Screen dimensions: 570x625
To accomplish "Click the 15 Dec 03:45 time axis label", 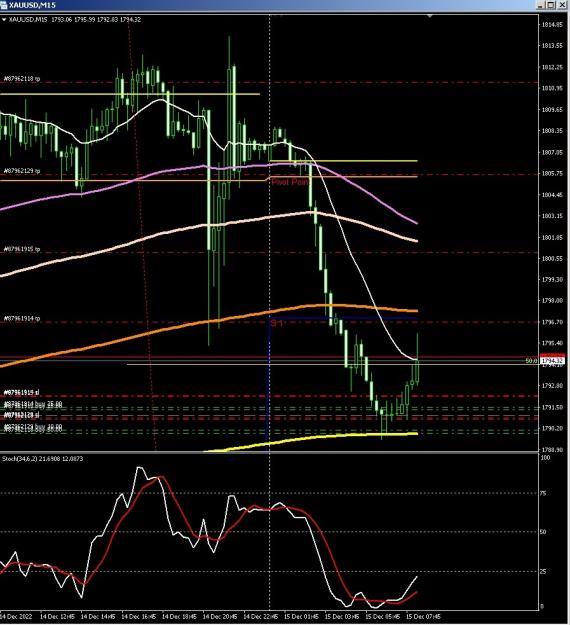I will (x=342, y=617).
